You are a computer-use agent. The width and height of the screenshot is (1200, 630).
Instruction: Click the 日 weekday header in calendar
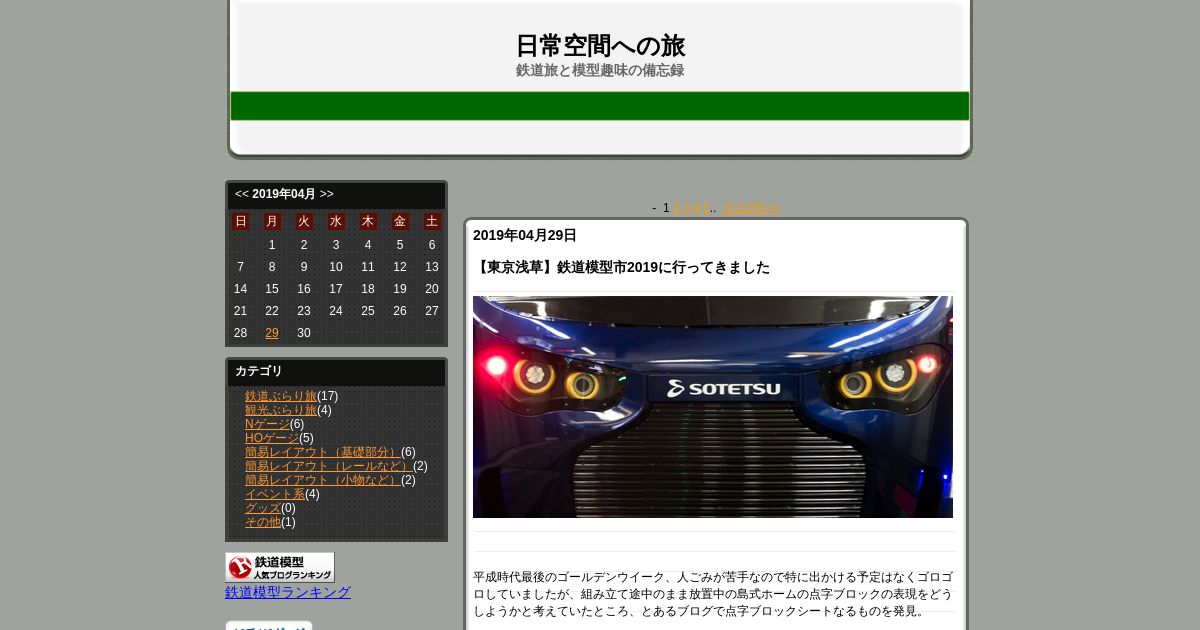tap(240, 221)
